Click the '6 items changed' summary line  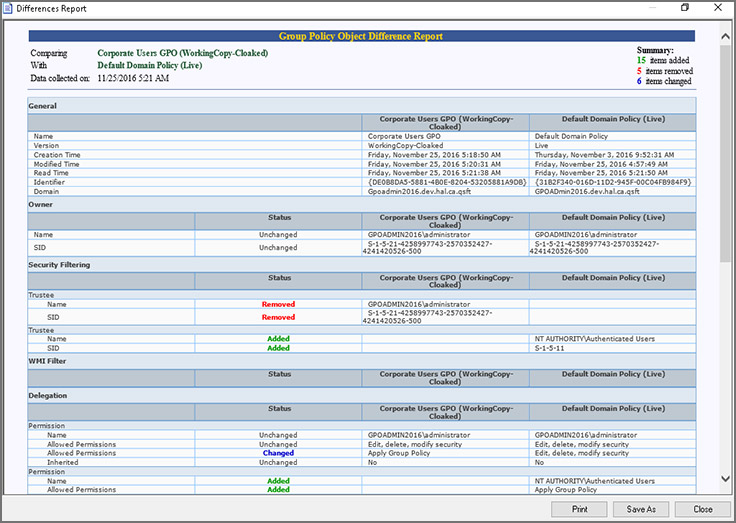[664, 81]
